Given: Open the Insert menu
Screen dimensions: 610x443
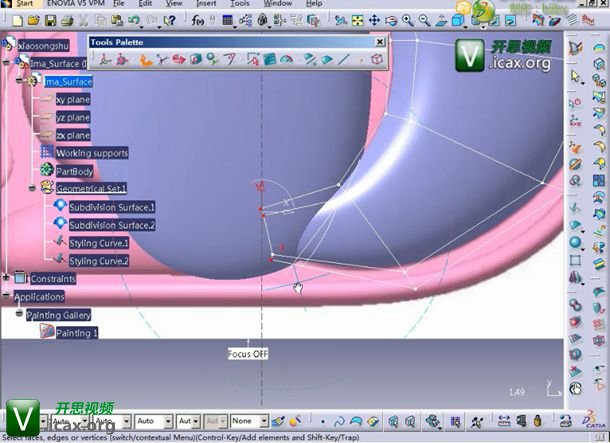Looking at the screenshot, I should 206,4.
